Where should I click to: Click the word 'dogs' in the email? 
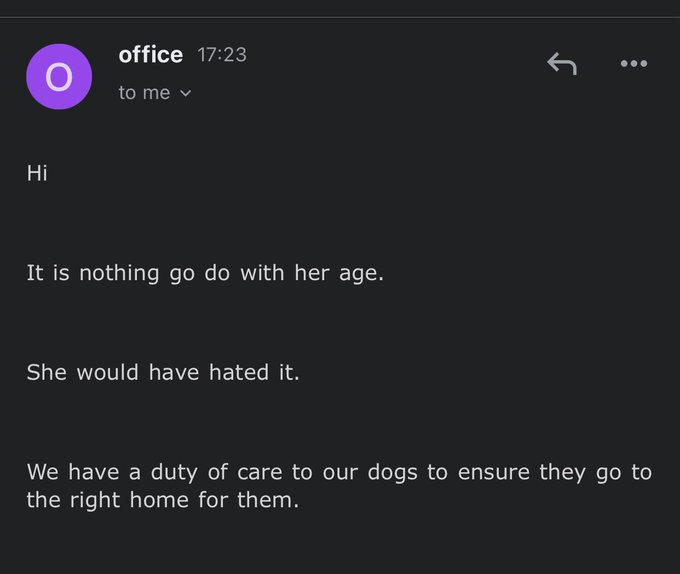click(x=392, y=473)
